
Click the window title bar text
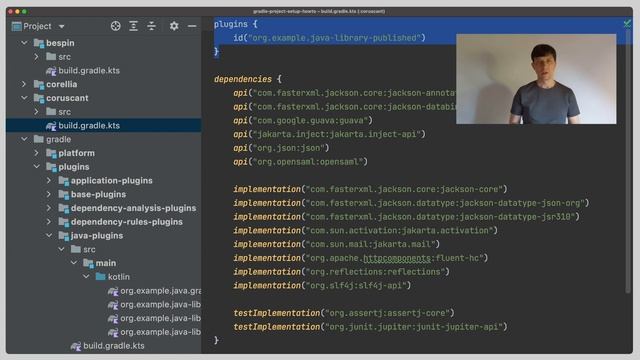(319, 11)
